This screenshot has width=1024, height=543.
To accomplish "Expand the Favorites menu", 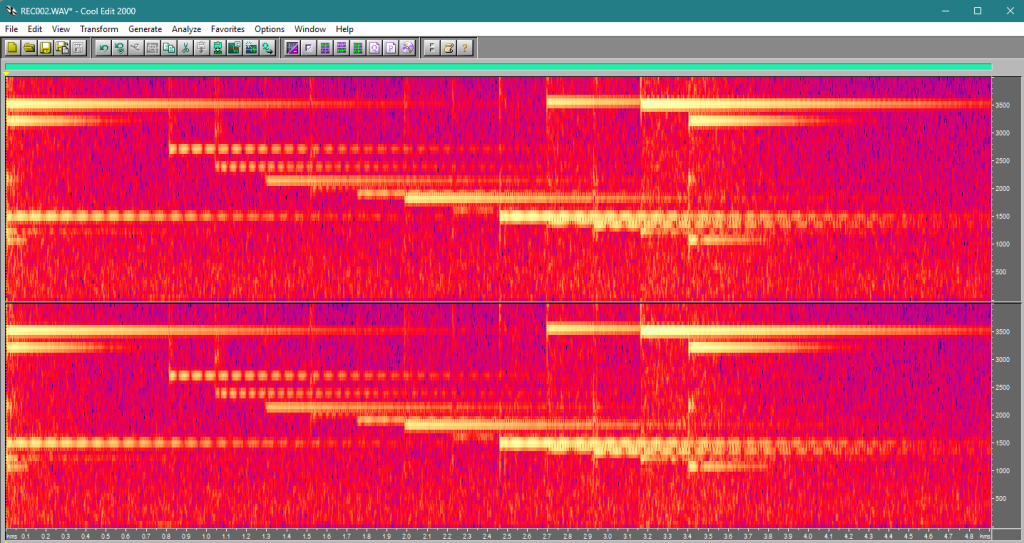I will pyautogui.click(x=228, y=29).
